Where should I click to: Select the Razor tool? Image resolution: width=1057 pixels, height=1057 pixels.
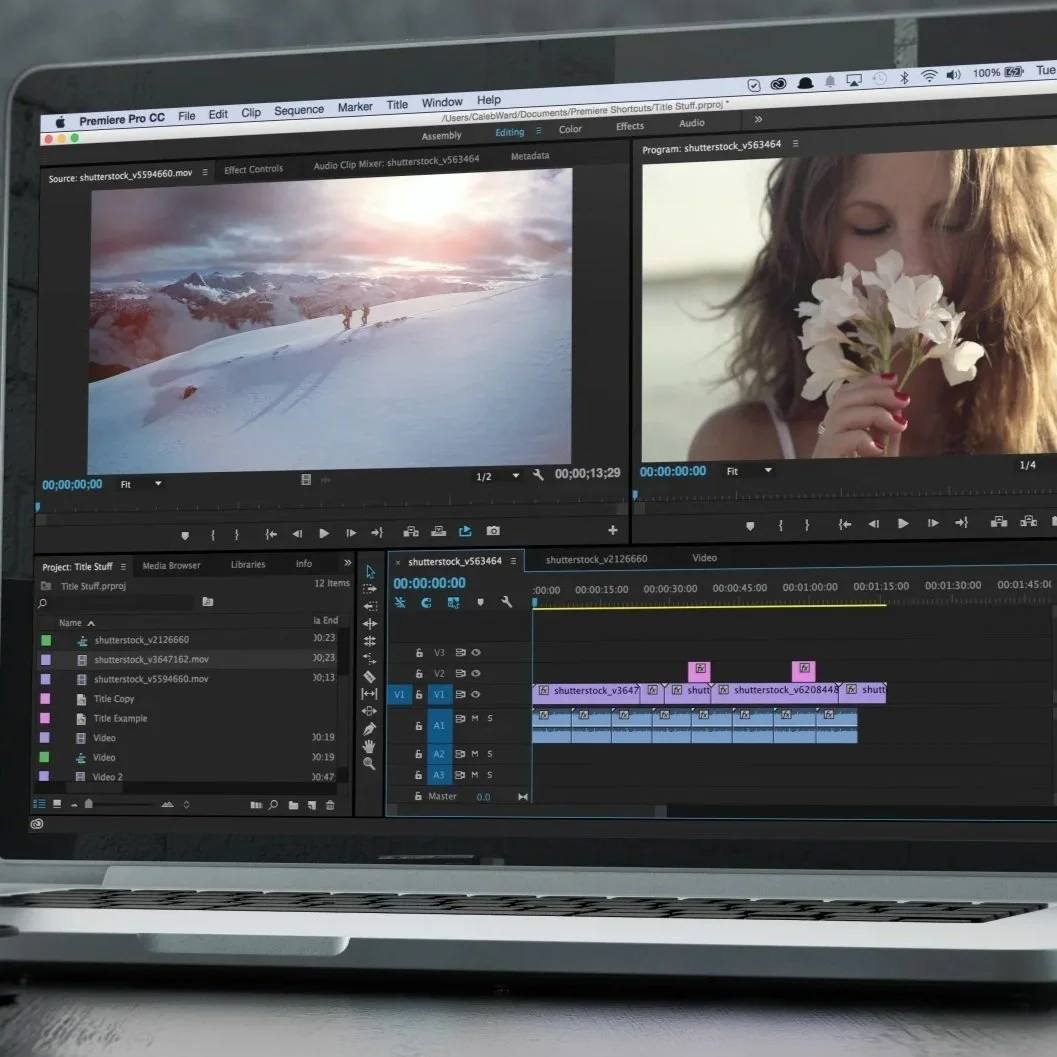point(369,676)
